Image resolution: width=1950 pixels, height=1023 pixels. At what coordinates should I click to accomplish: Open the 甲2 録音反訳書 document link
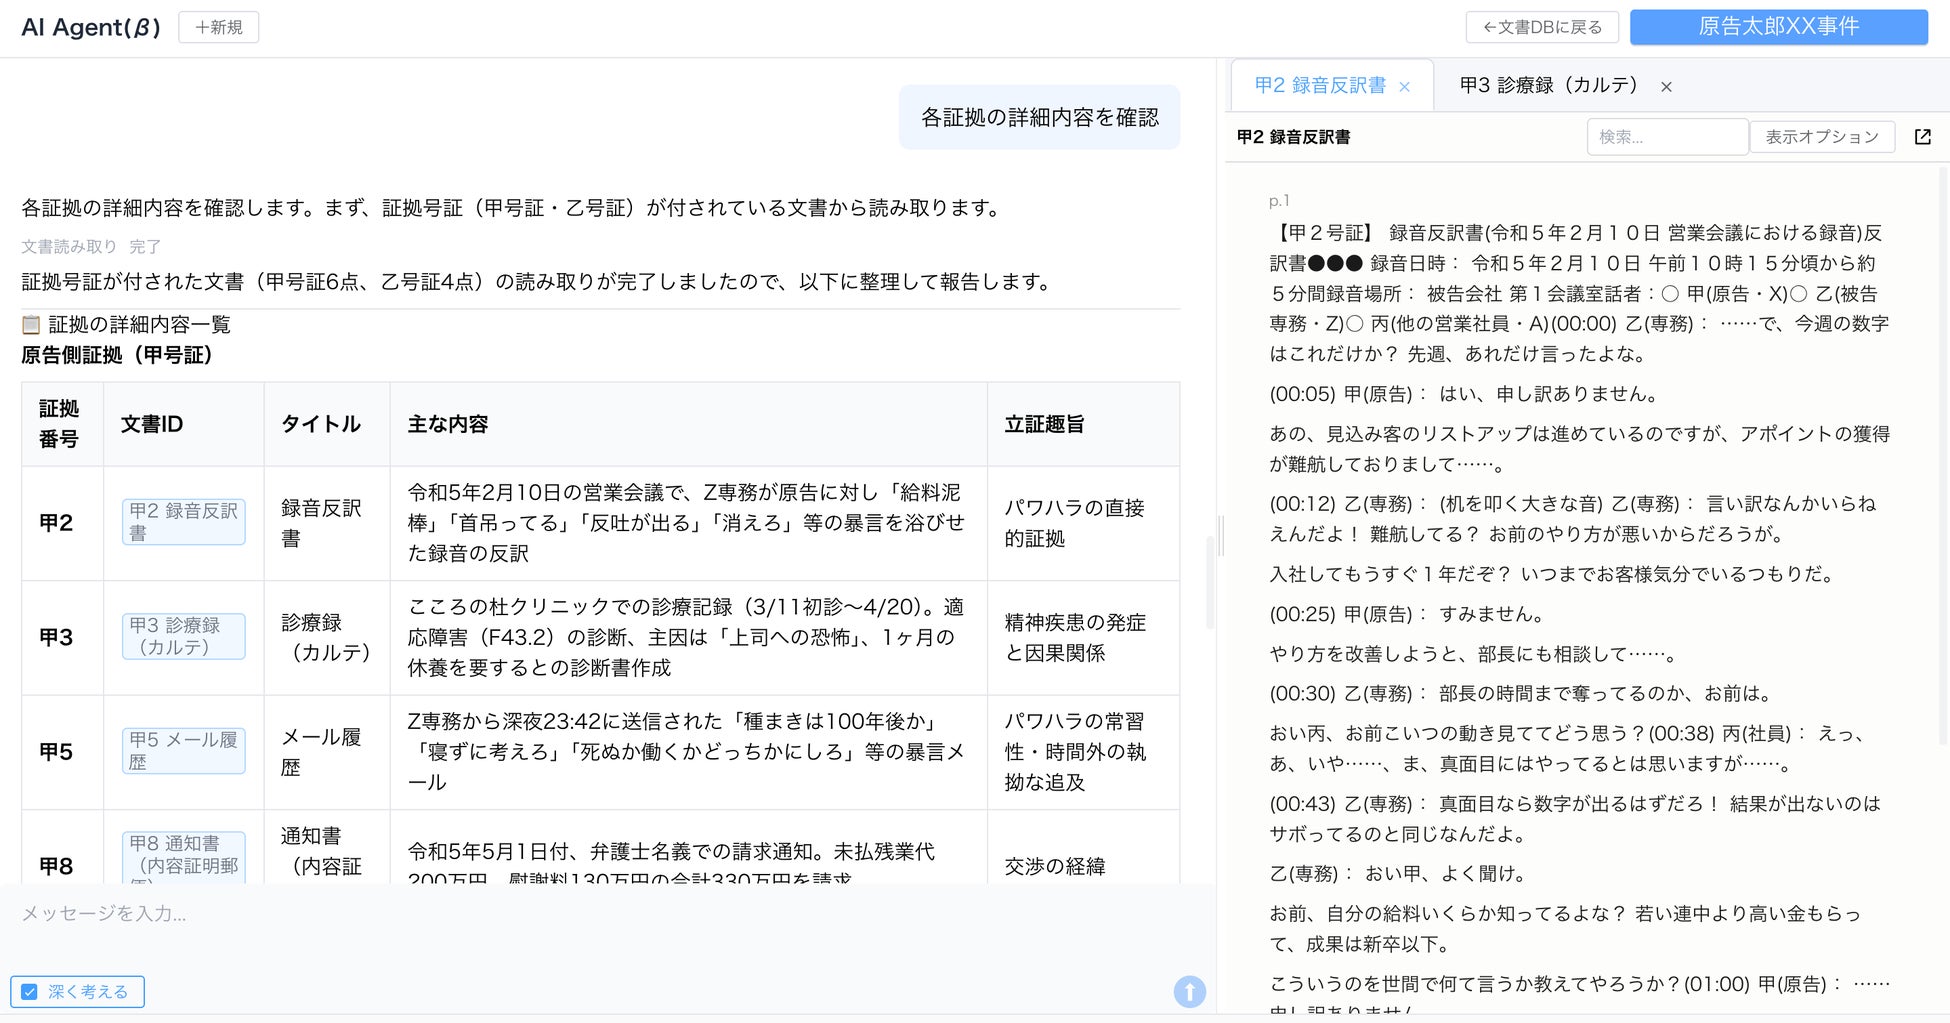pos(184,522)
